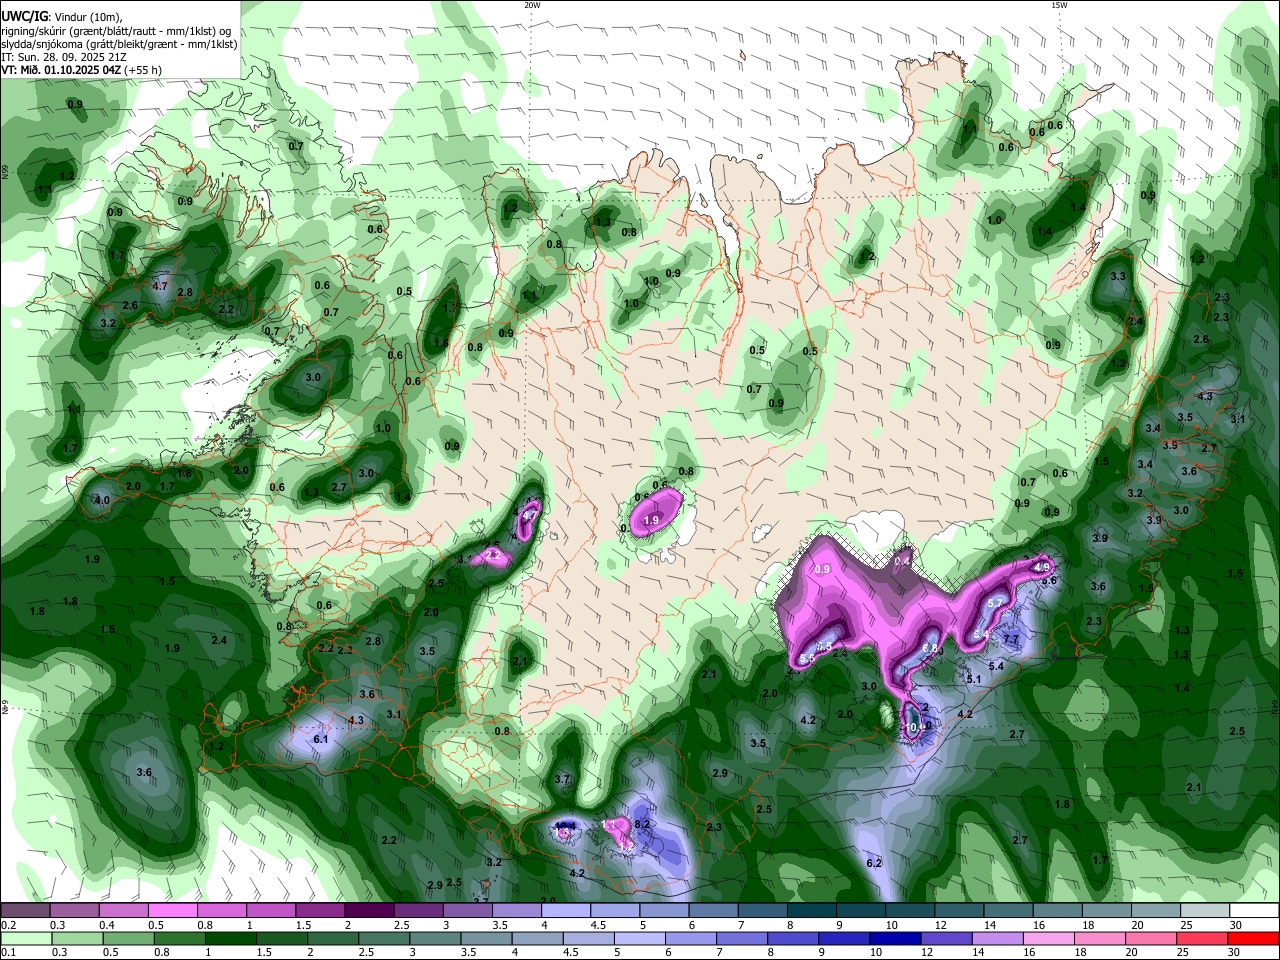Select the '4.0' value near the west coast

102,500
